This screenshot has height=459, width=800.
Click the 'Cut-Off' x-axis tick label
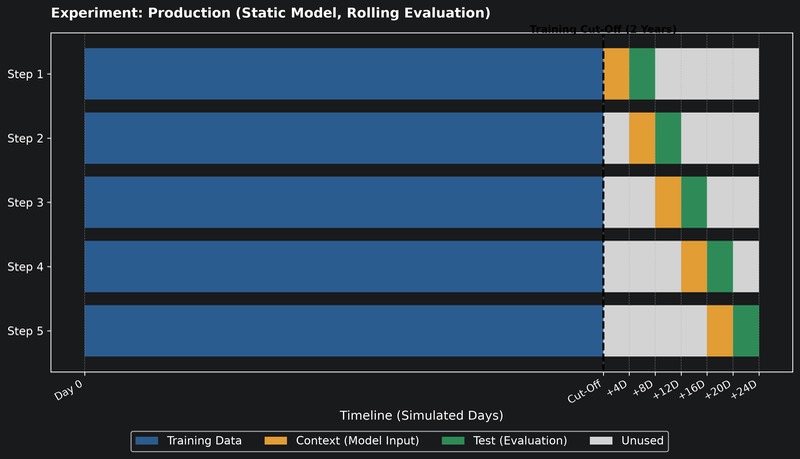pyautogui.click(x=585, y=392)
